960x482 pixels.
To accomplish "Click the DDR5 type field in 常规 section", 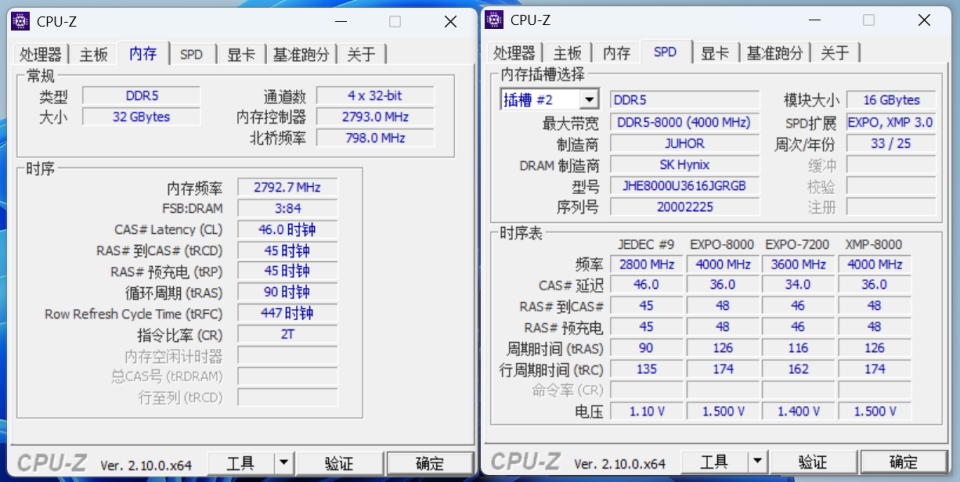I will click(x=141, y=96).
